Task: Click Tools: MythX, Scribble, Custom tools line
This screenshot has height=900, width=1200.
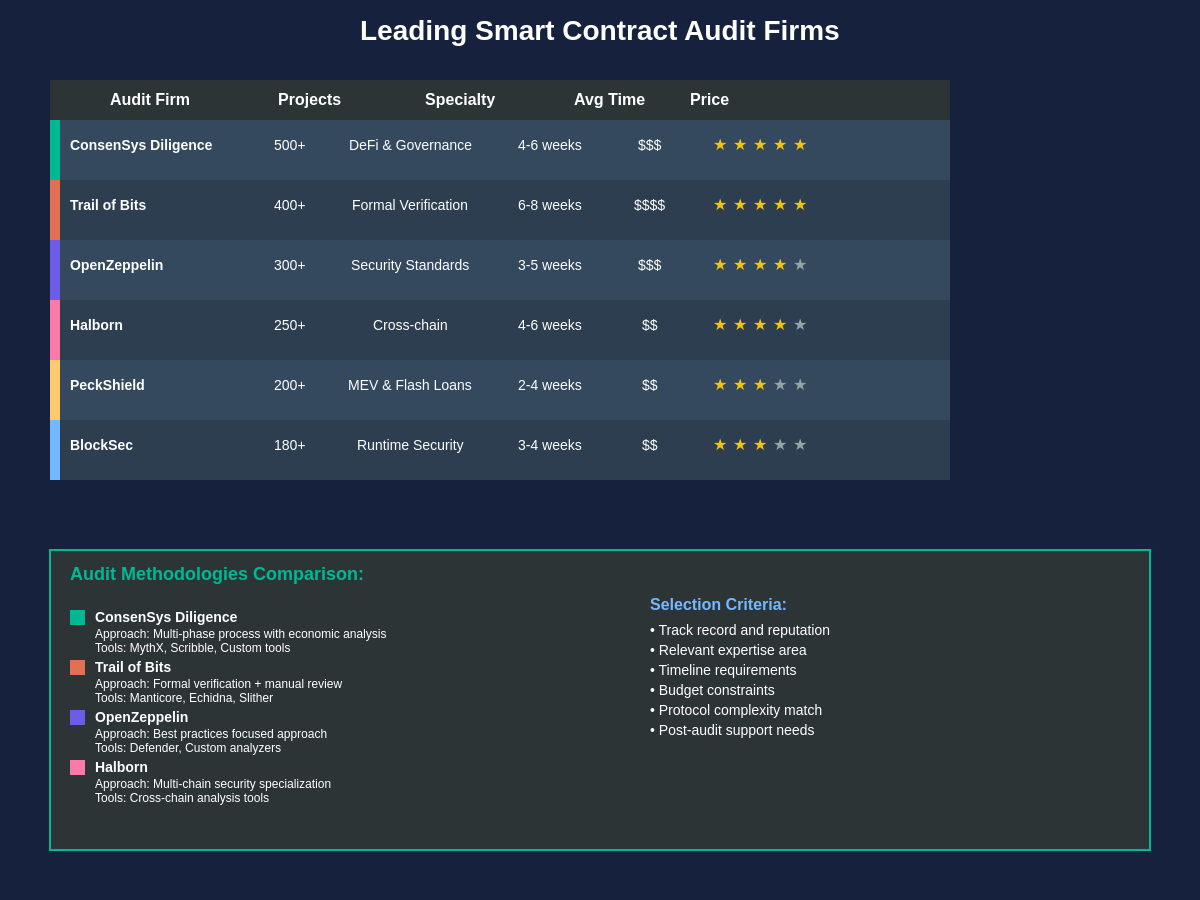Action: coord(193,648)
